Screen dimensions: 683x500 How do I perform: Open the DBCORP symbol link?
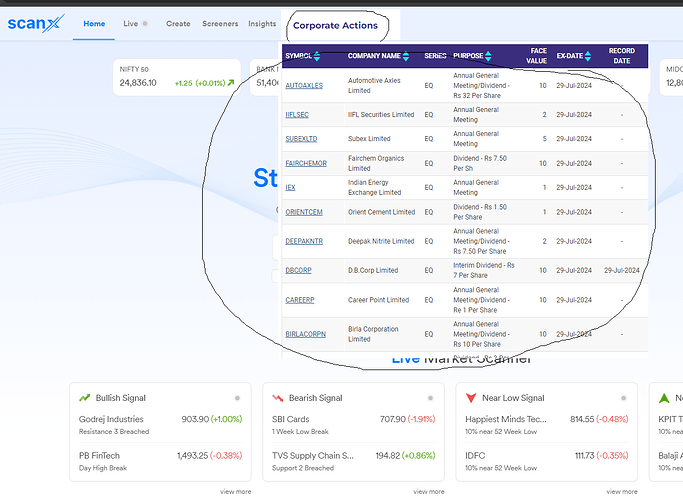coord(298,270)
